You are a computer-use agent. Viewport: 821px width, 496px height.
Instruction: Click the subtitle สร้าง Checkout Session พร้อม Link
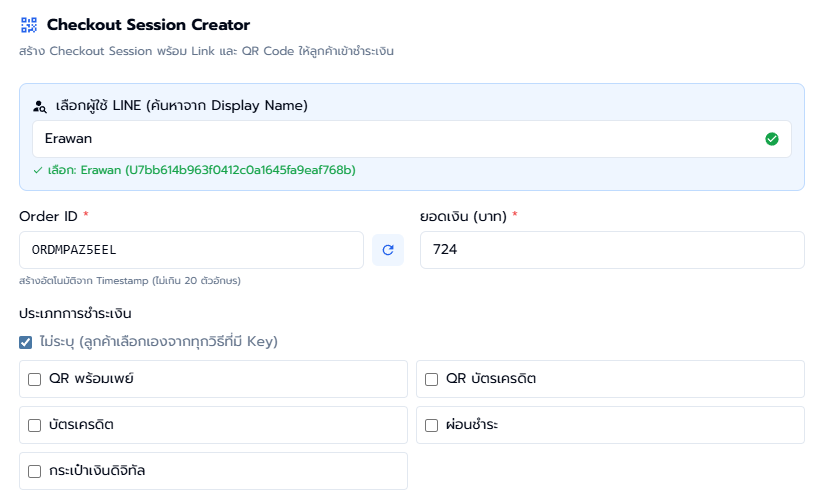click(x=206, y=51)
